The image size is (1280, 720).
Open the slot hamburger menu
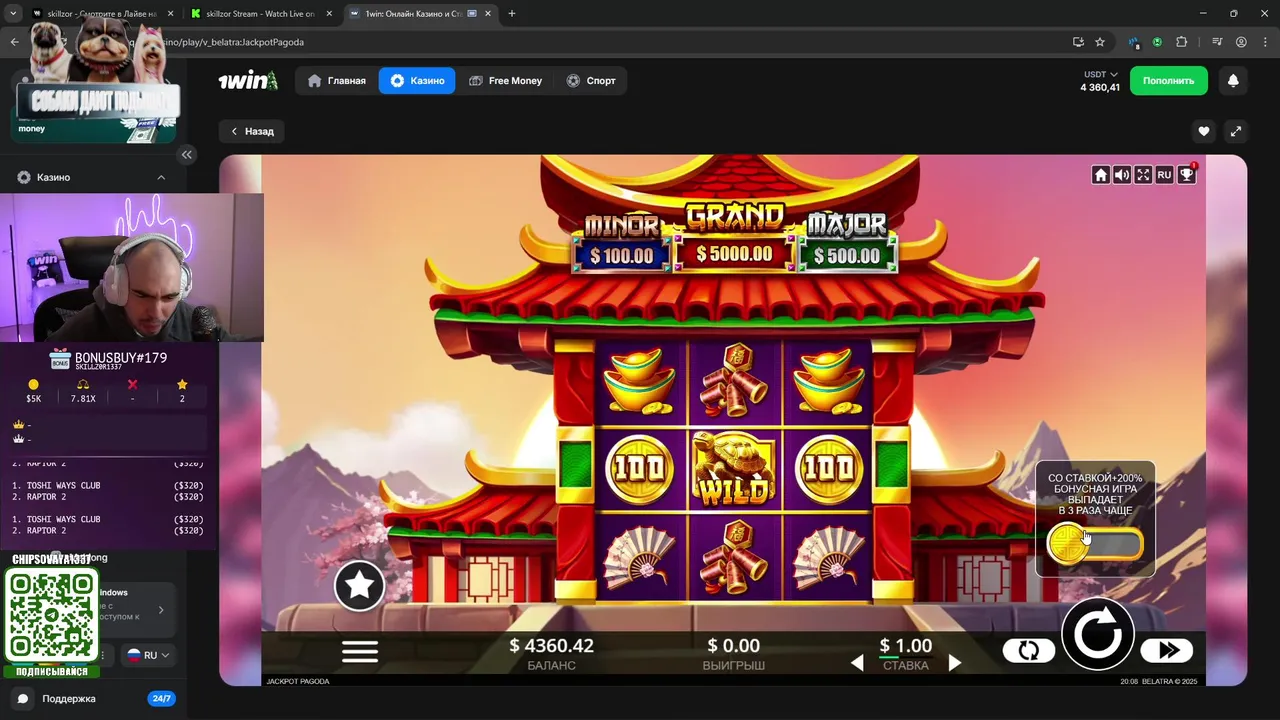click(x=360, y=651)
